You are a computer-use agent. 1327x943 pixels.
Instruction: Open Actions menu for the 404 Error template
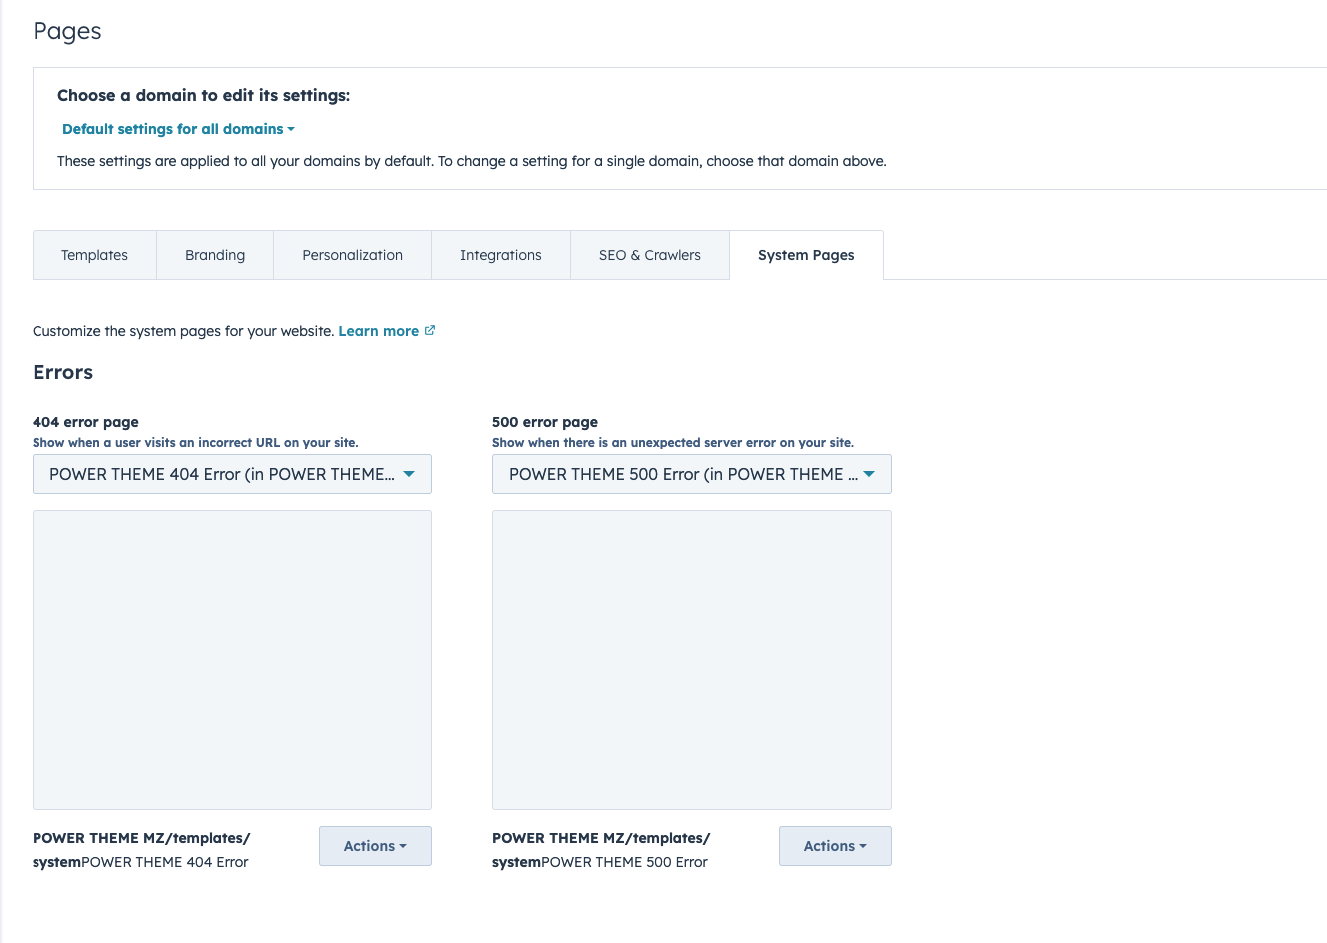(x=375, y=846)
